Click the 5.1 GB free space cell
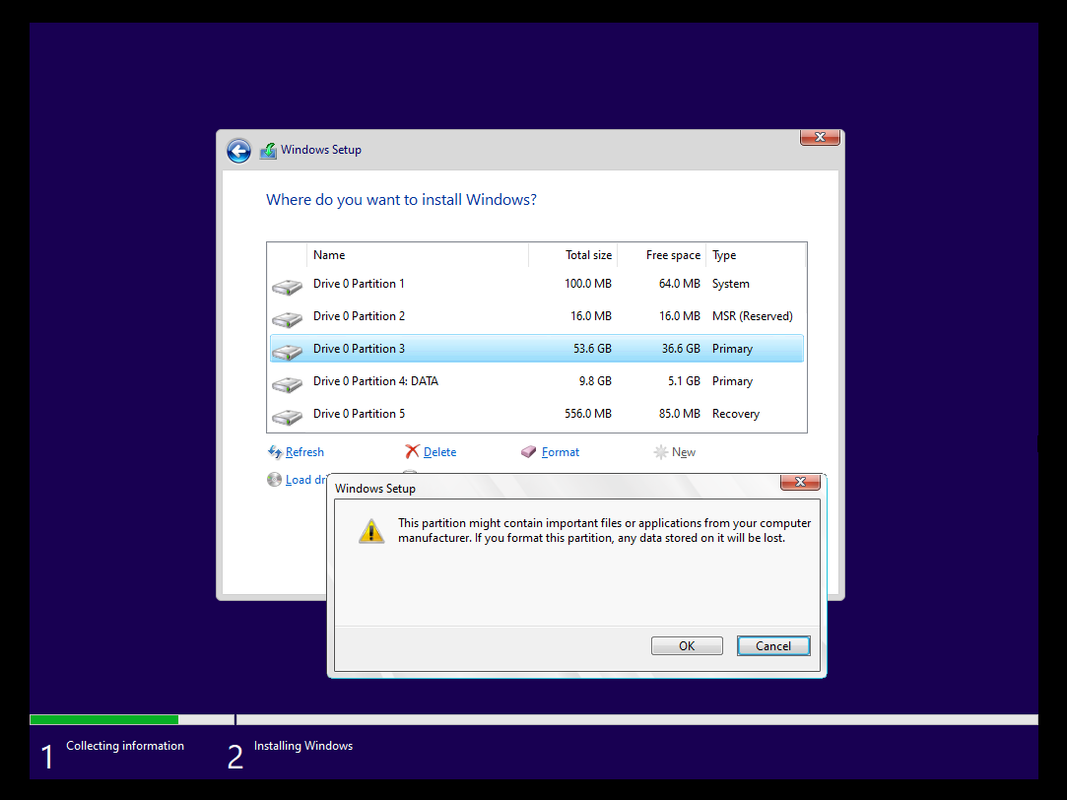The height and width of the screenshot is (800, 1067). pos(684,381)
